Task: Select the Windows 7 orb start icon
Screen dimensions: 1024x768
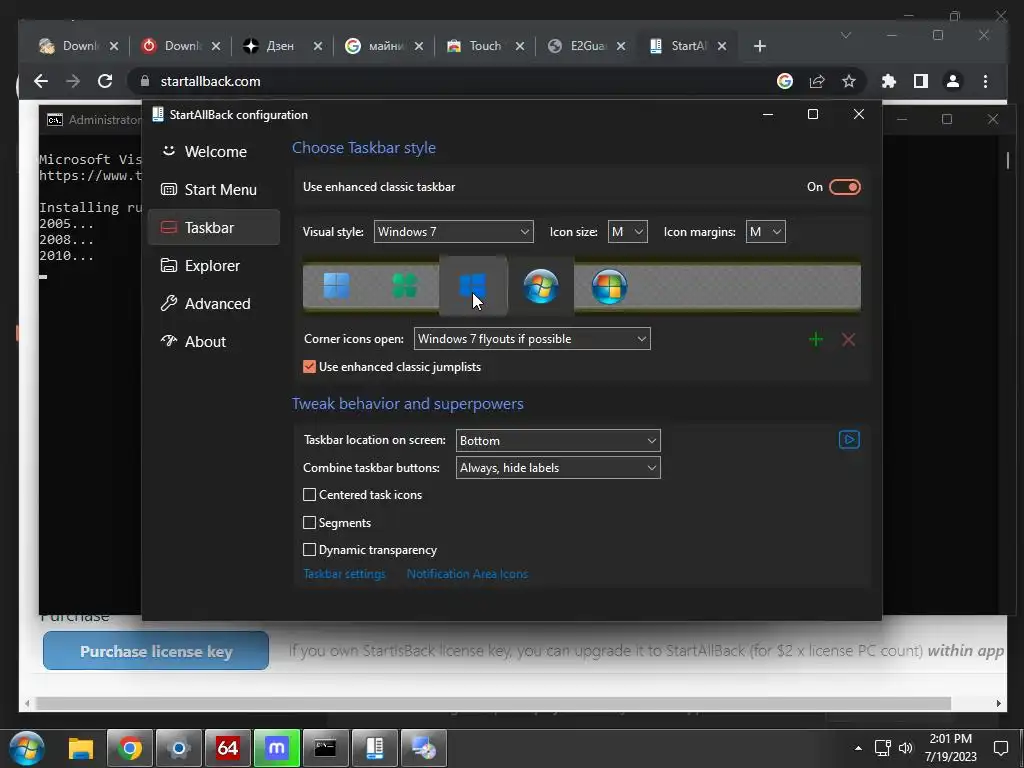Action: point(541,286)
